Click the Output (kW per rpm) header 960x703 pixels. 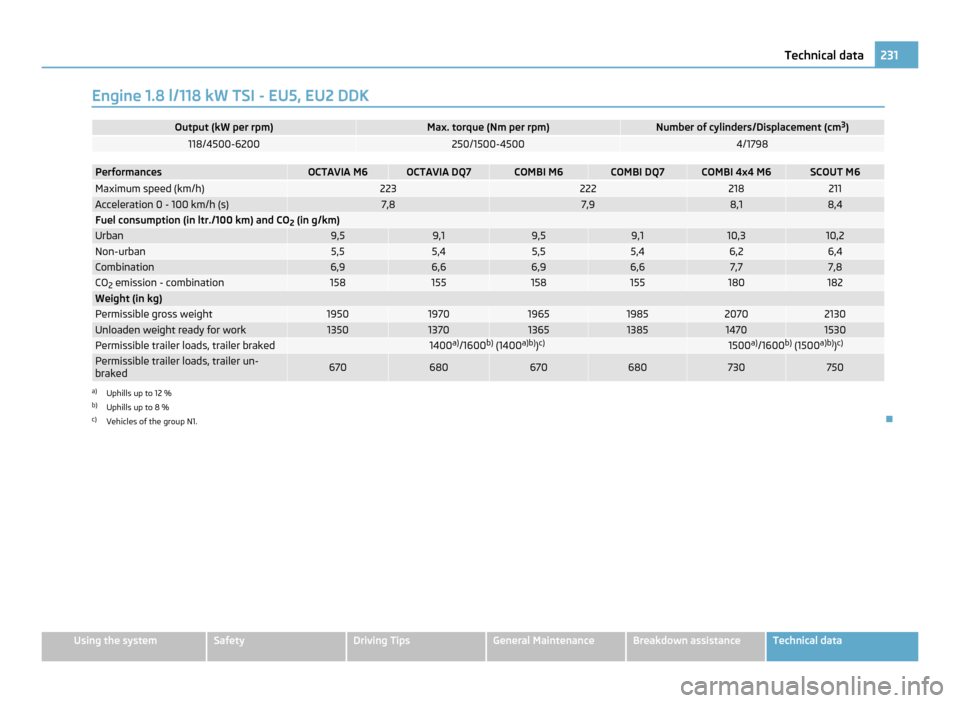coord(224,127)
